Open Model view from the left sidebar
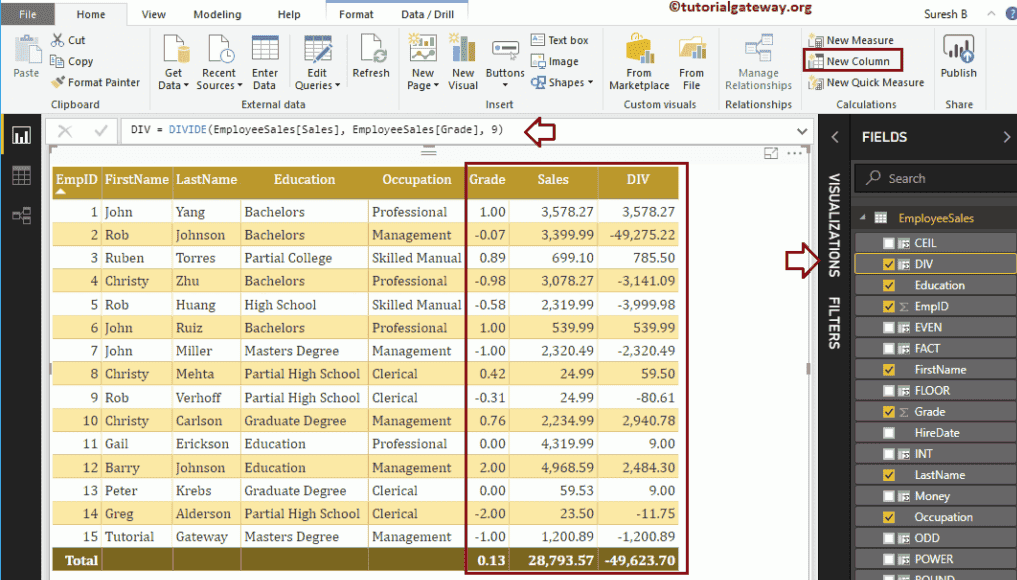Viewport: 1017px width, 580px height. pos(20,213)
